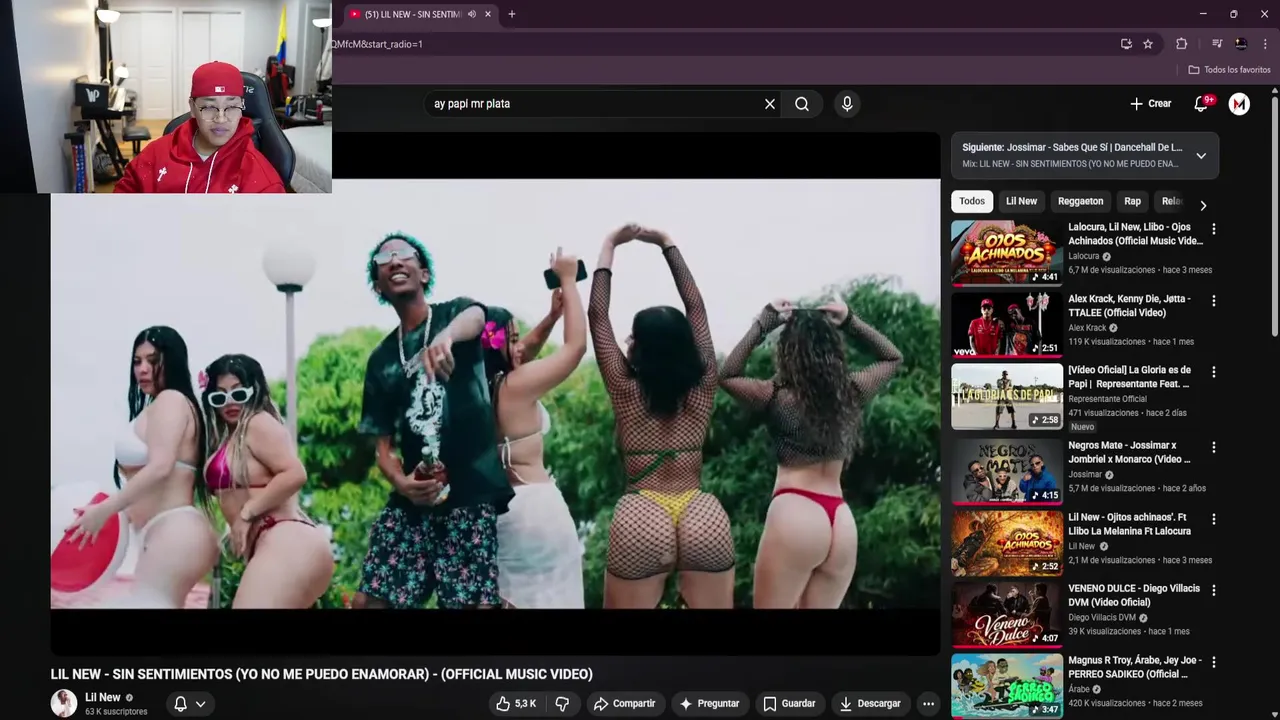This screenshot has width=1280, height=720.
Task: Save the video using Guardar
Action: pos(789,704)
